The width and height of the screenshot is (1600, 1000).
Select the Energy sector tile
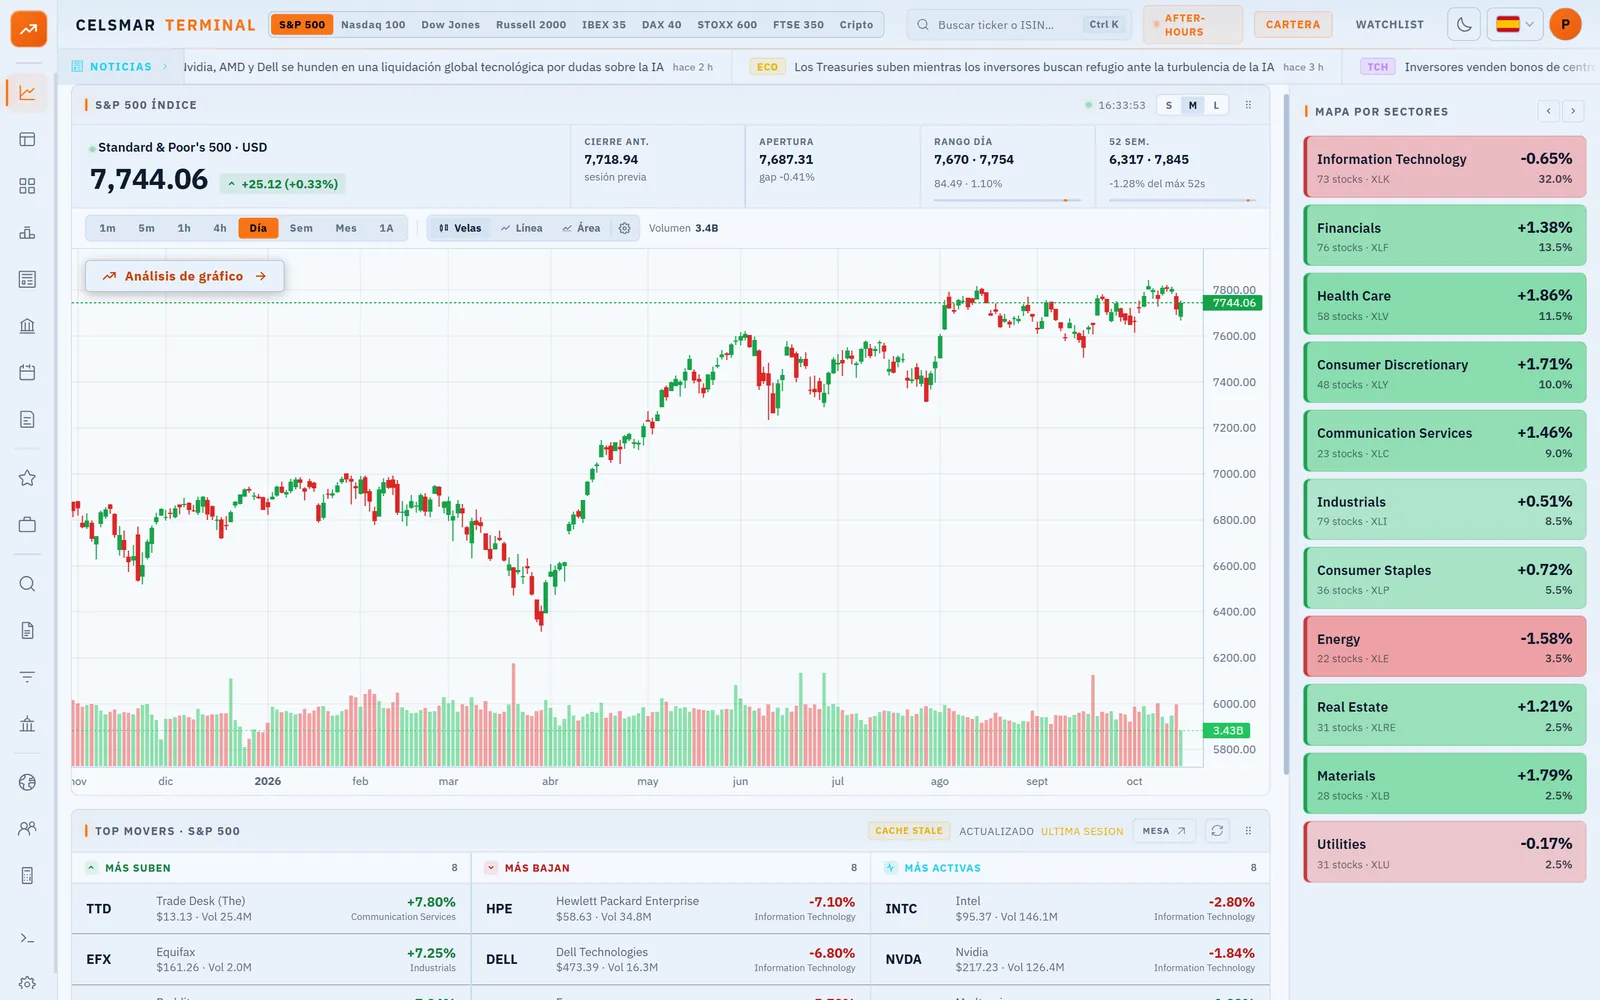coord(1445,647)
